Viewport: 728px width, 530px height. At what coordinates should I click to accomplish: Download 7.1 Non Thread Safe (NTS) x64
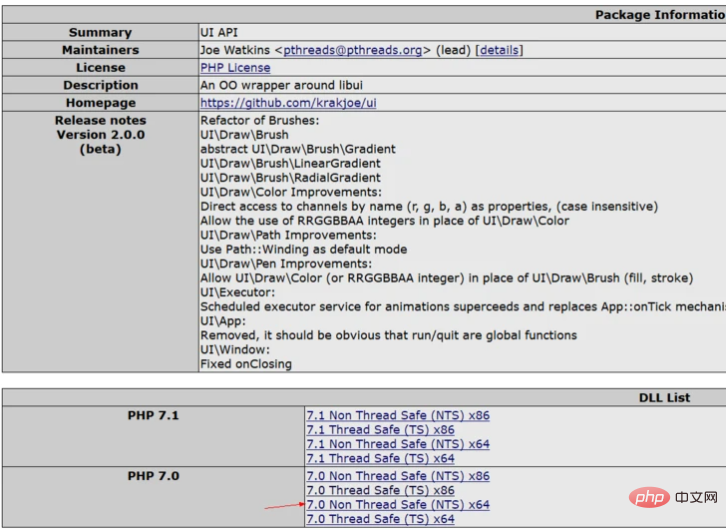(398, 444)
